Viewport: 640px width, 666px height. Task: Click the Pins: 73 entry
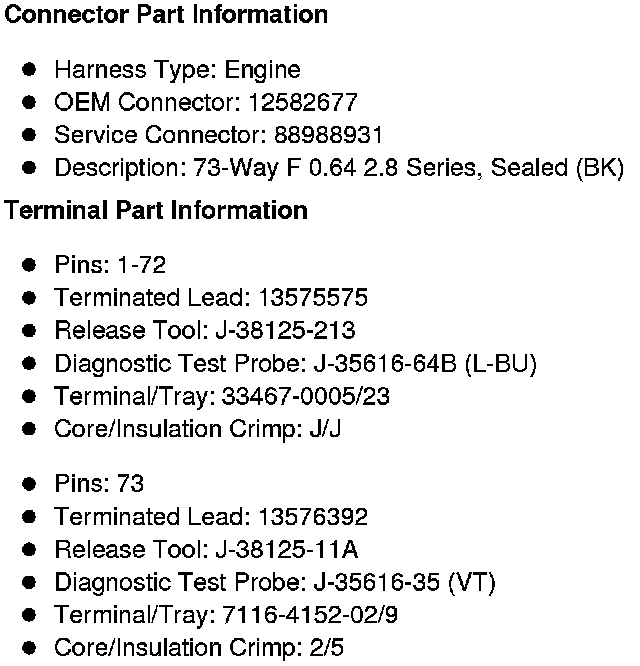coord(99,484)
